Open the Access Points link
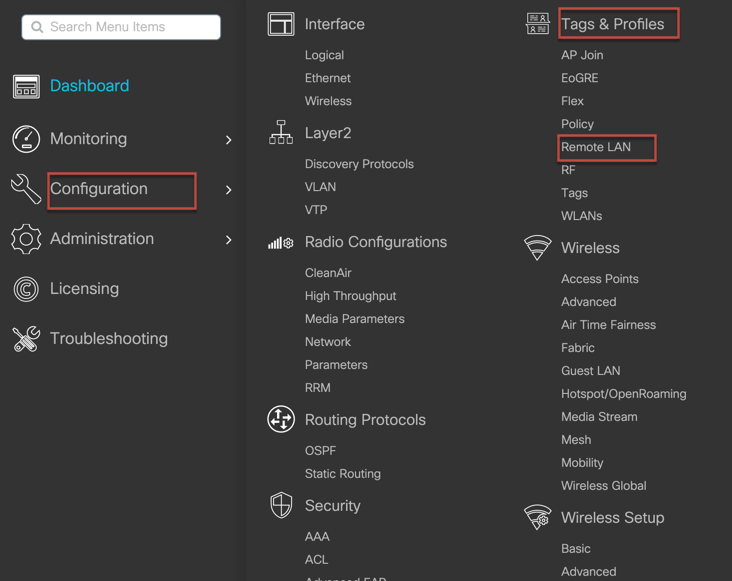The width and height of the screenshot is (732, 581). coord(600,279)
